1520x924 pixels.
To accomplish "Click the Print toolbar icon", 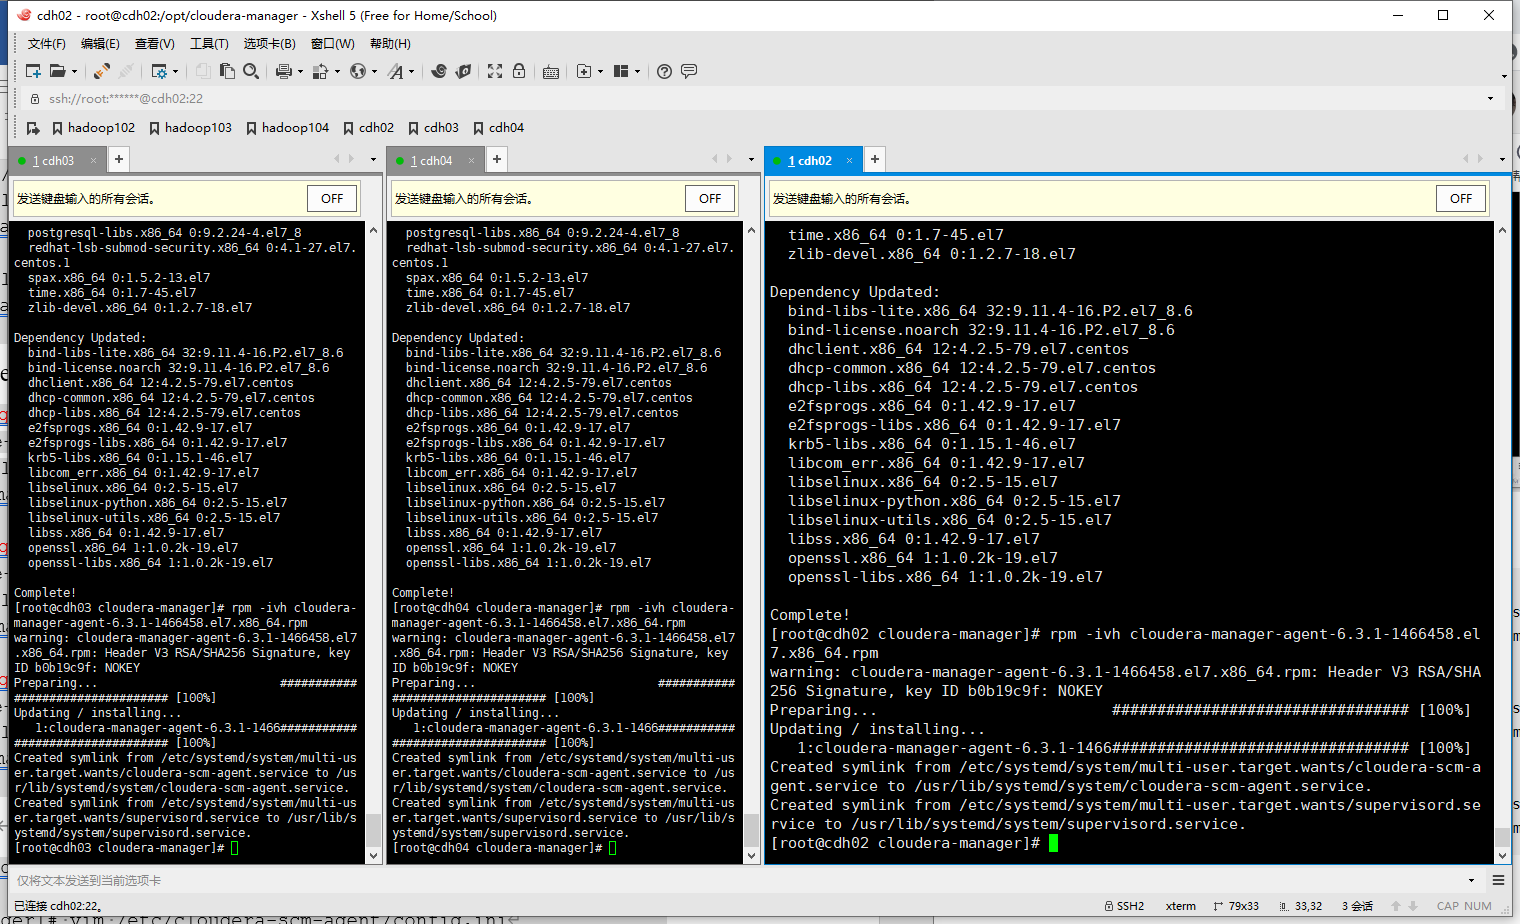I will coord(283,71).
